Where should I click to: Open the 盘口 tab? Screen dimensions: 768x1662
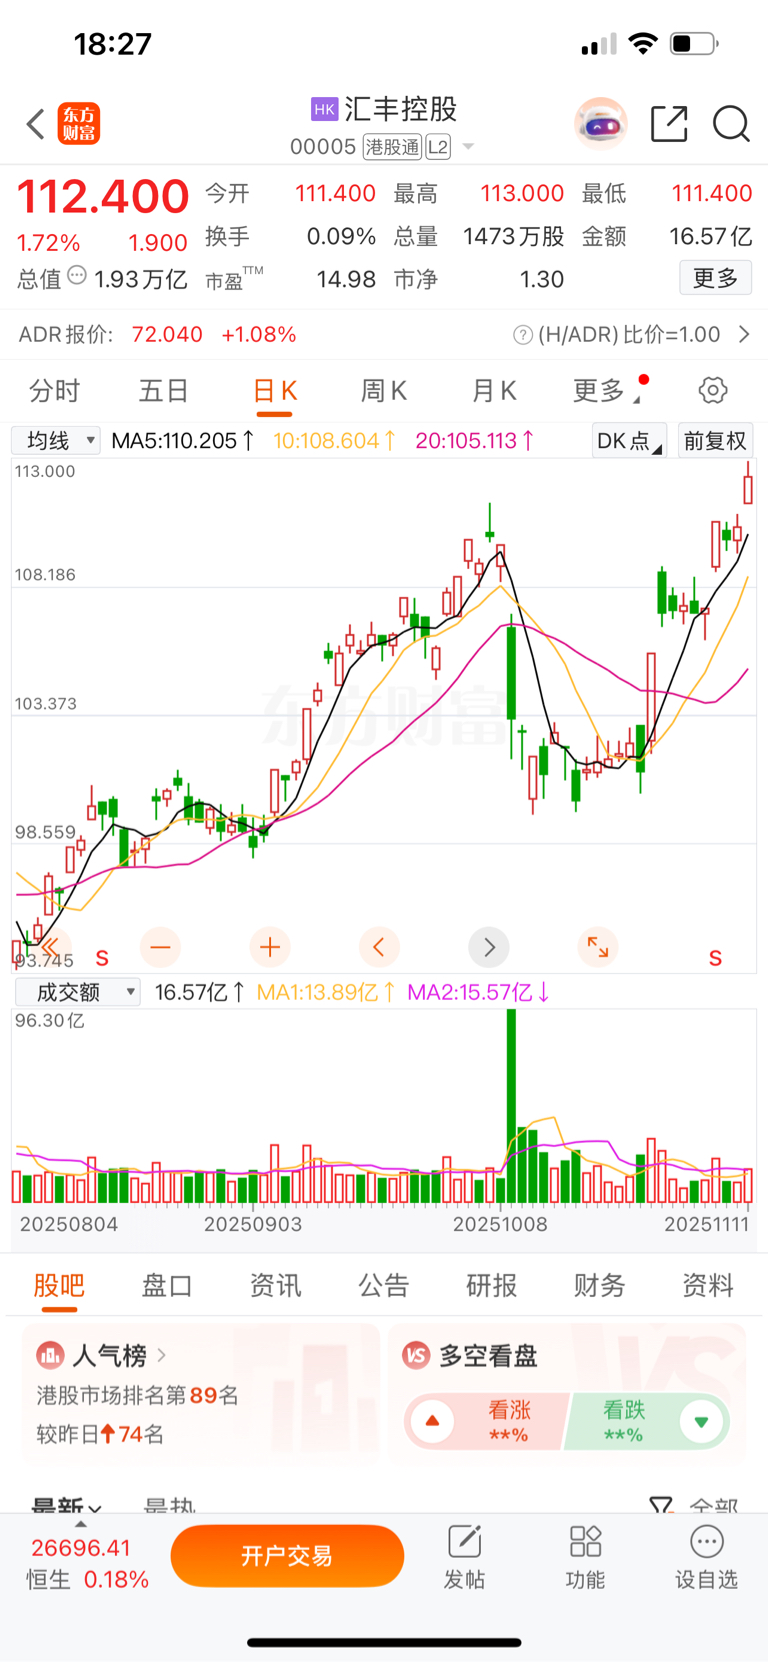point(167,1285)
